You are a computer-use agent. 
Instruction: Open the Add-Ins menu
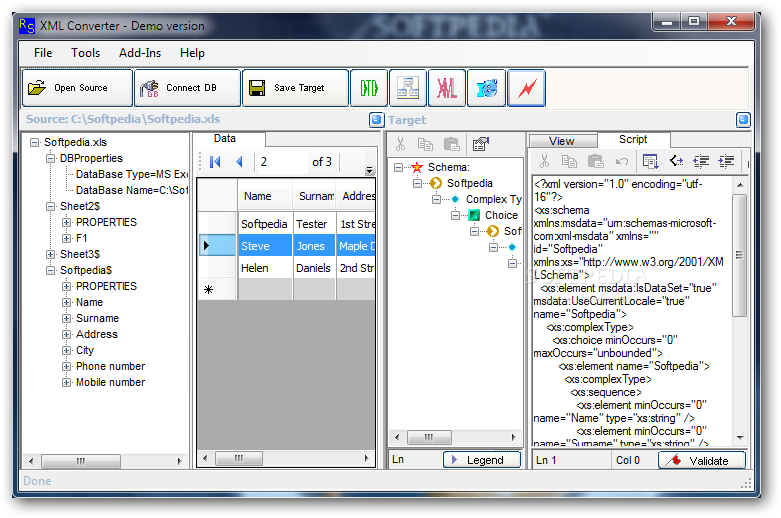[x=140, y=53]
